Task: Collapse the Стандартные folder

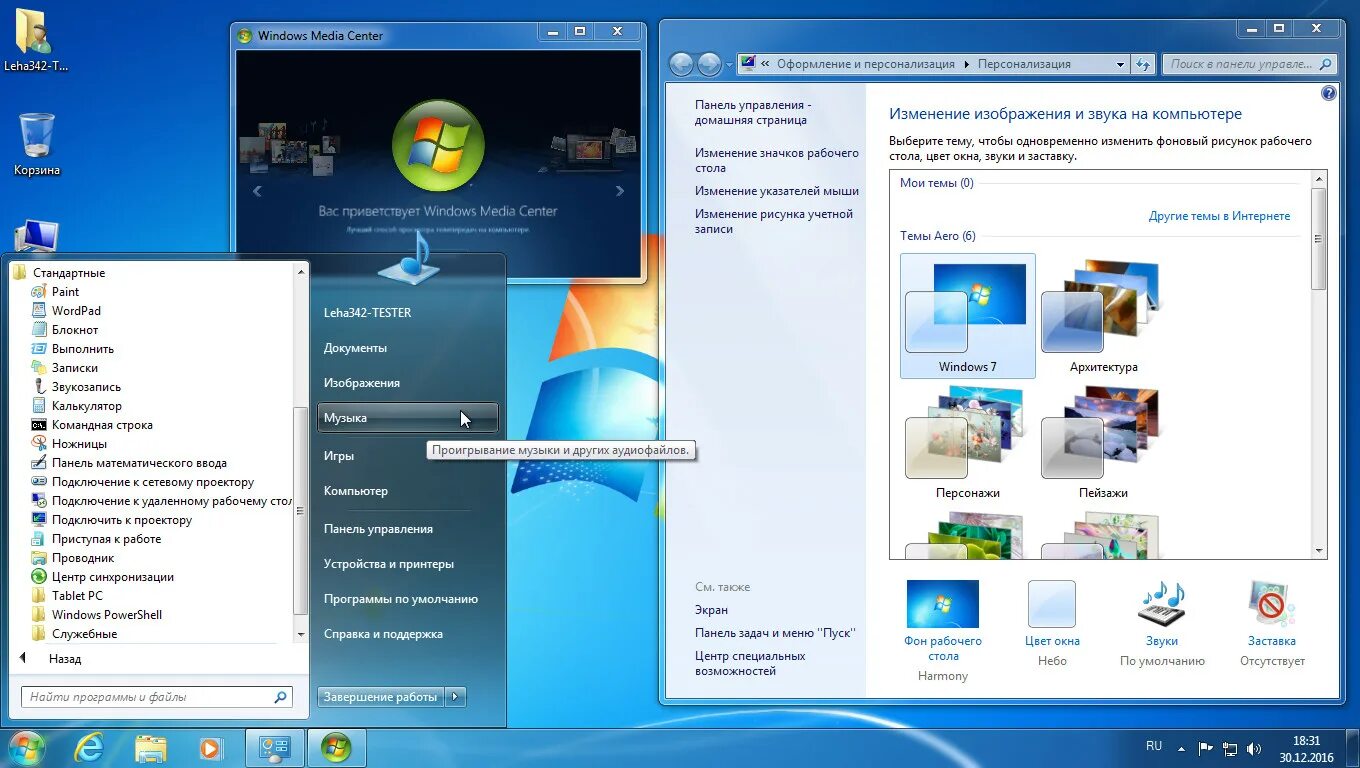Action: [68, 273]
